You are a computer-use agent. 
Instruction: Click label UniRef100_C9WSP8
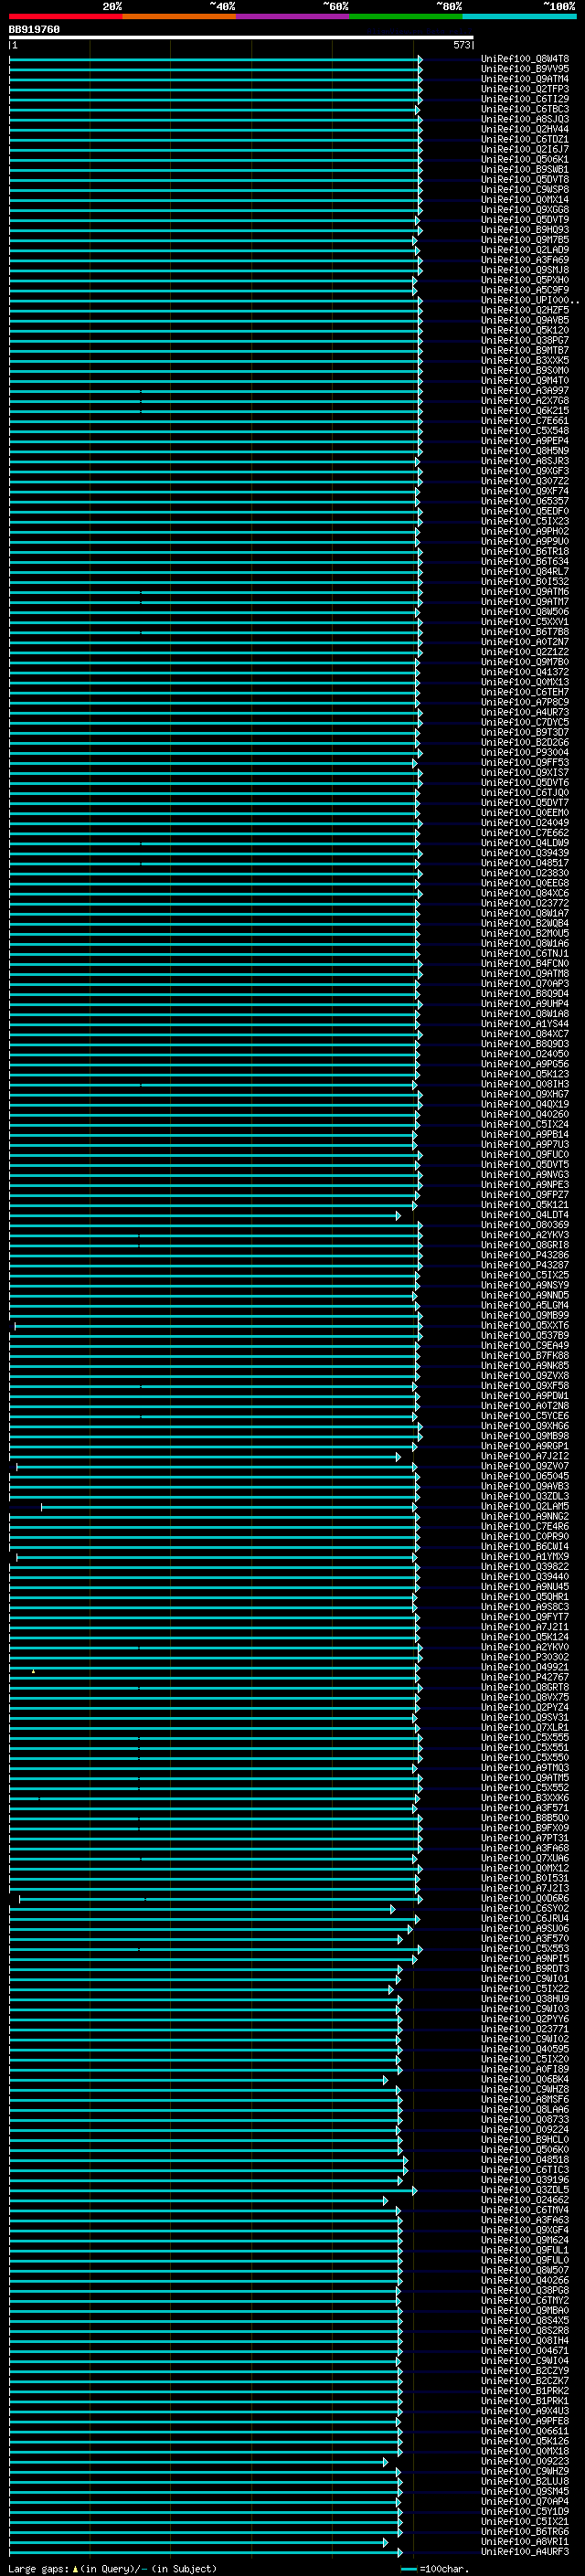point(525,189)
